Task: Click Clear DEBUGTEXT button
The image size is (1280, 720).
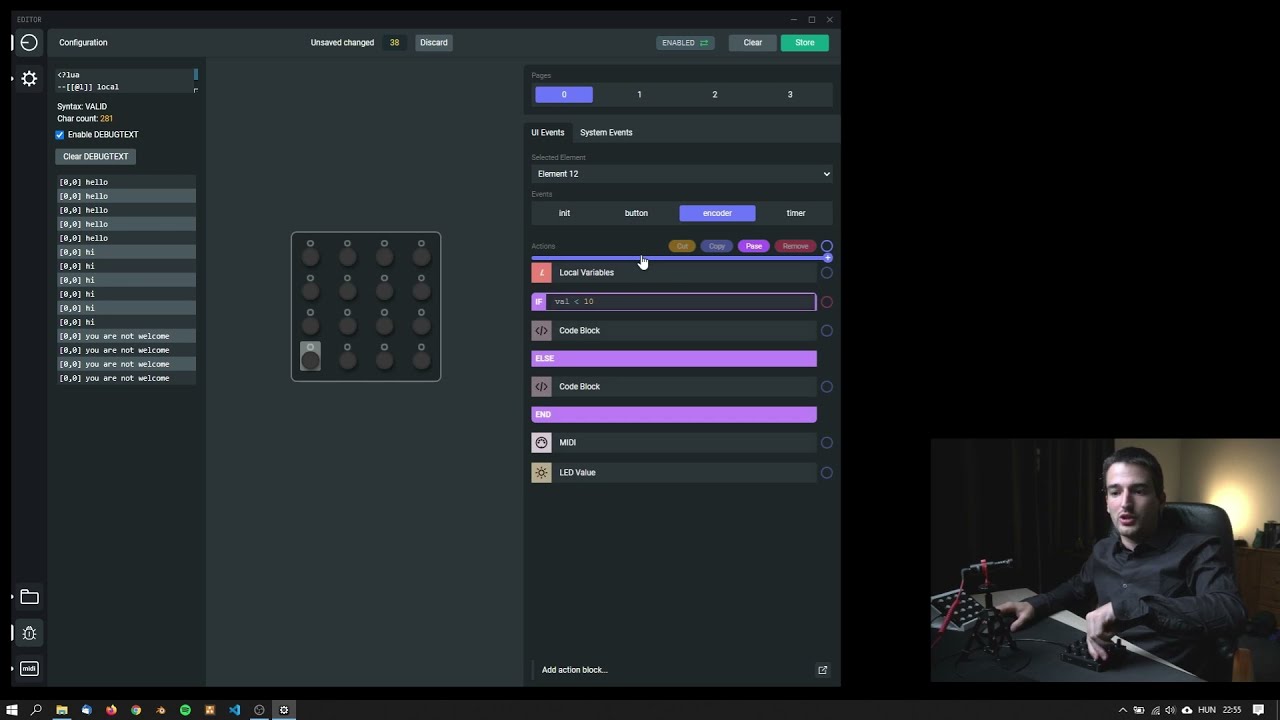Action: (96, 156)
